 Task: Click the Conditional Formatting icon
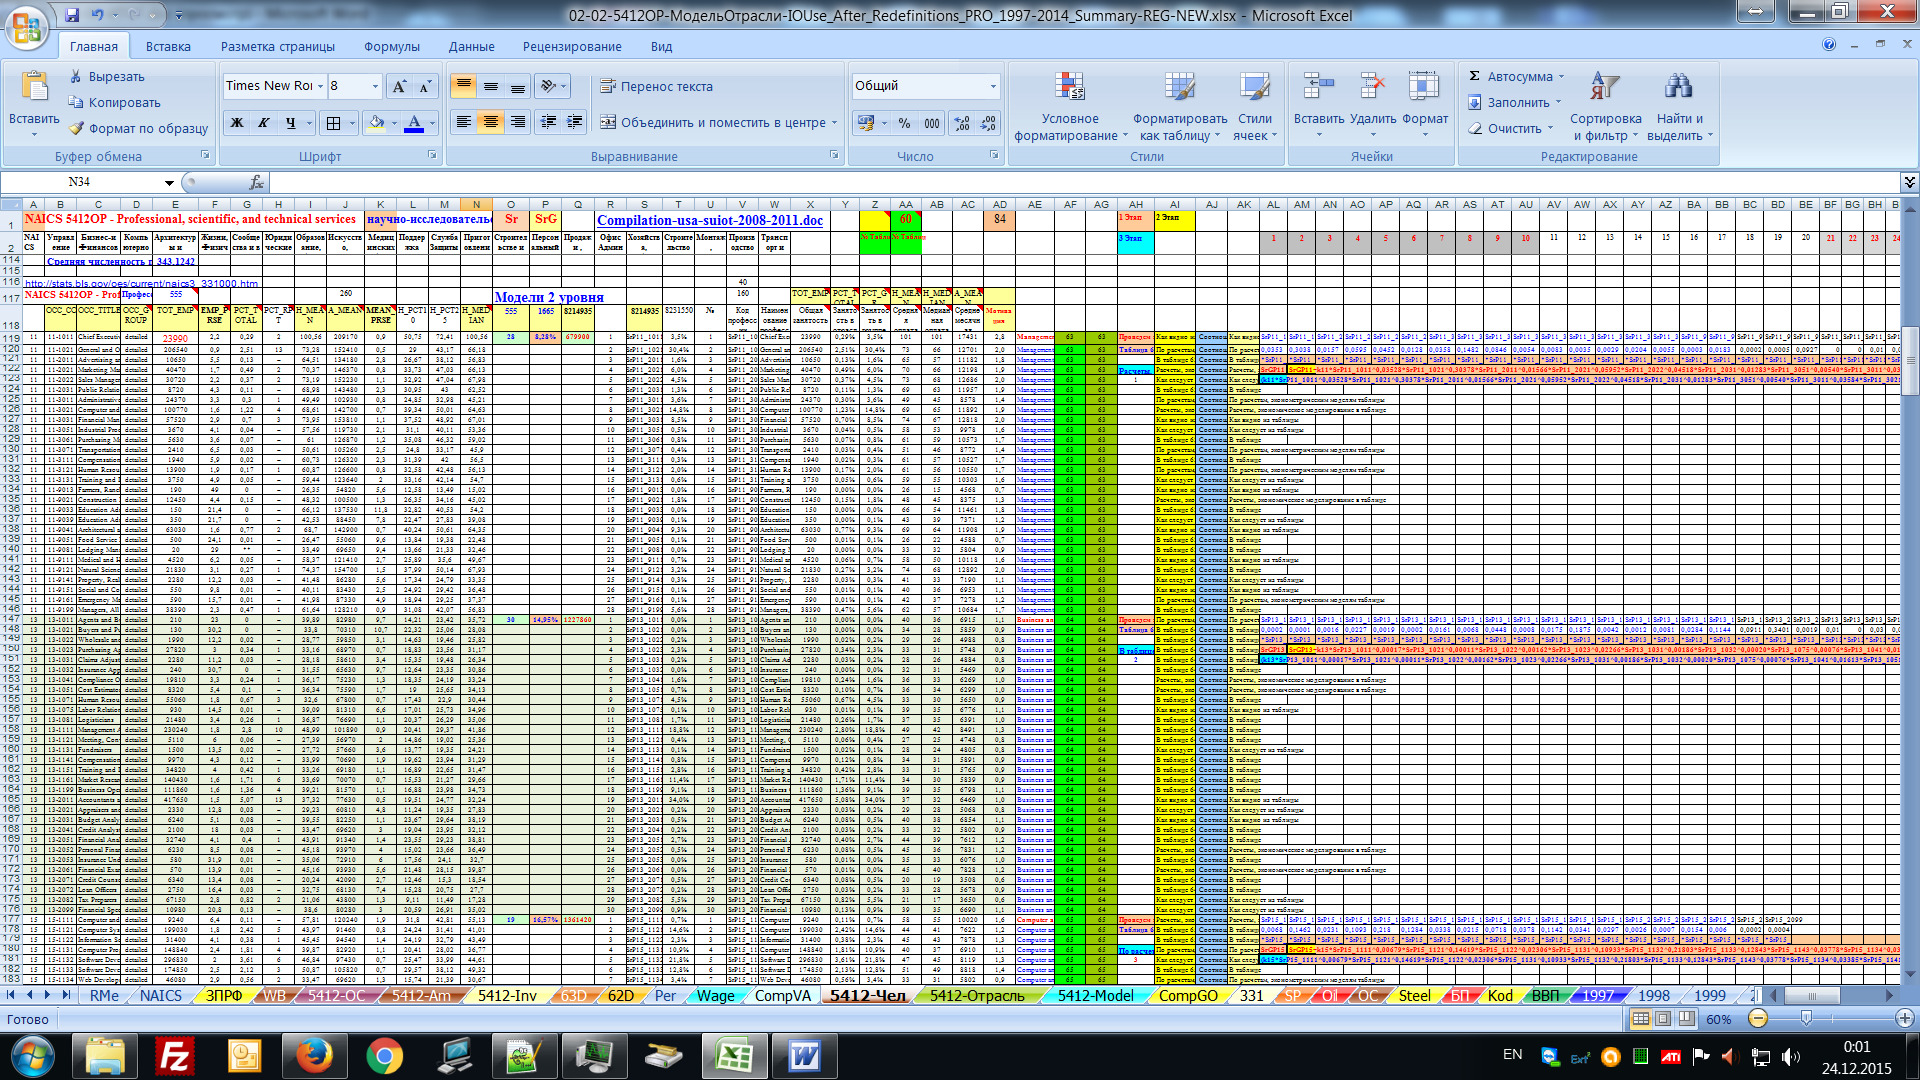coord(1069,88)
